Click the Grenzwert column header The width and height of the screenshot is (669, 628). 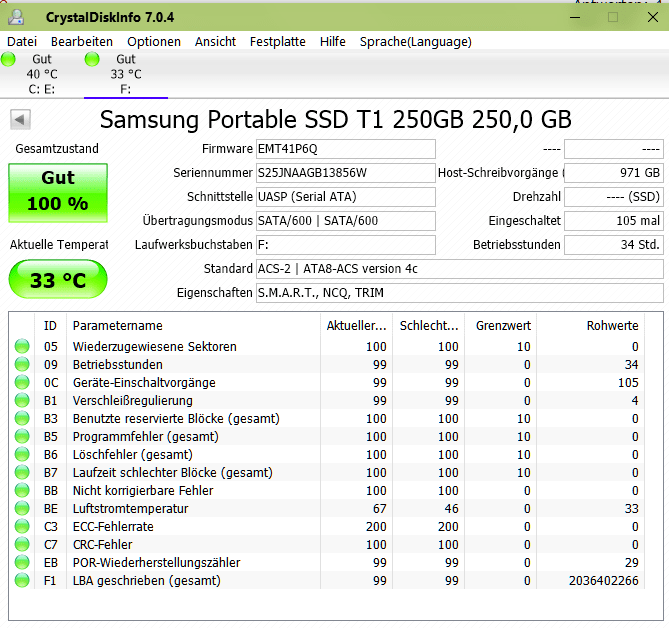pos(501,326)
